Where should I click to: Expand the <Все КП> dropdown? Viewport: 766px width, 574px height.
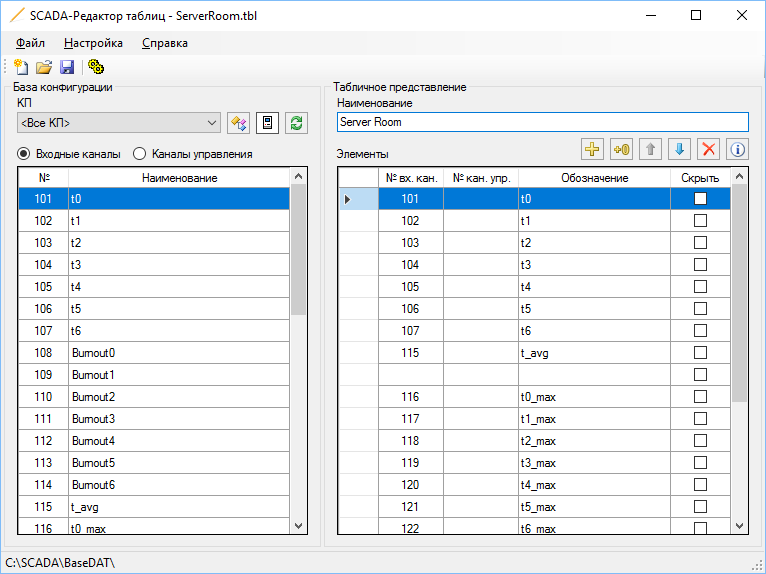click(x=211, y=123)
